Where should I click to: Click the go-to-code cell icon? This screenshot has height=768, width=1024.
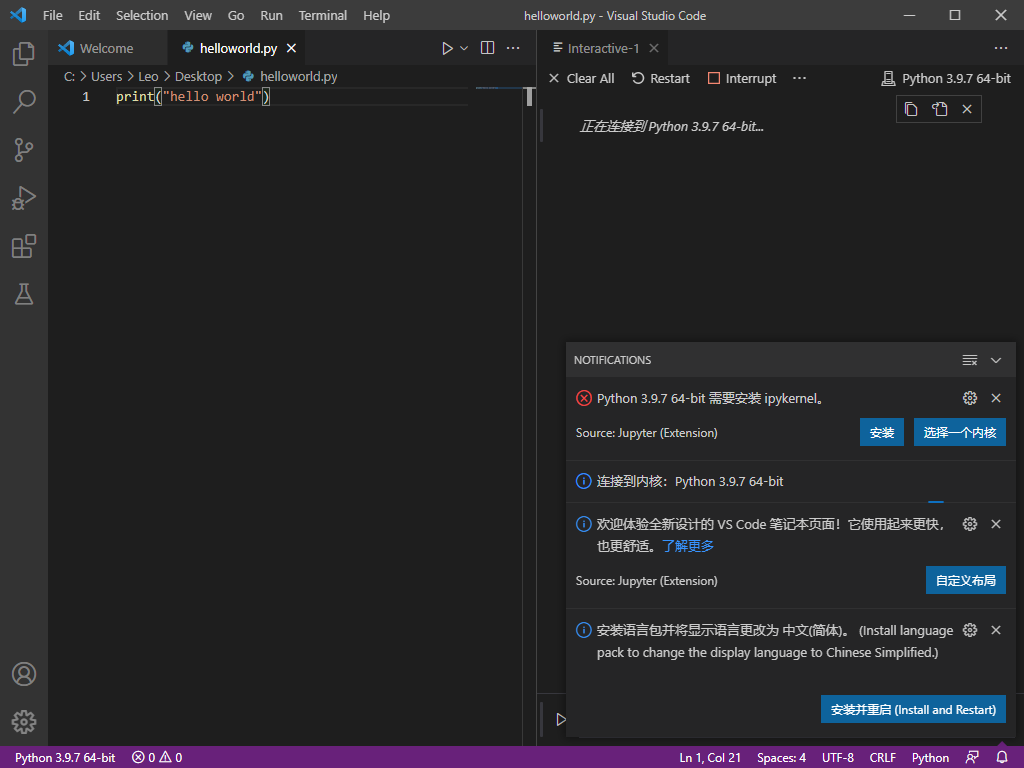939,109
